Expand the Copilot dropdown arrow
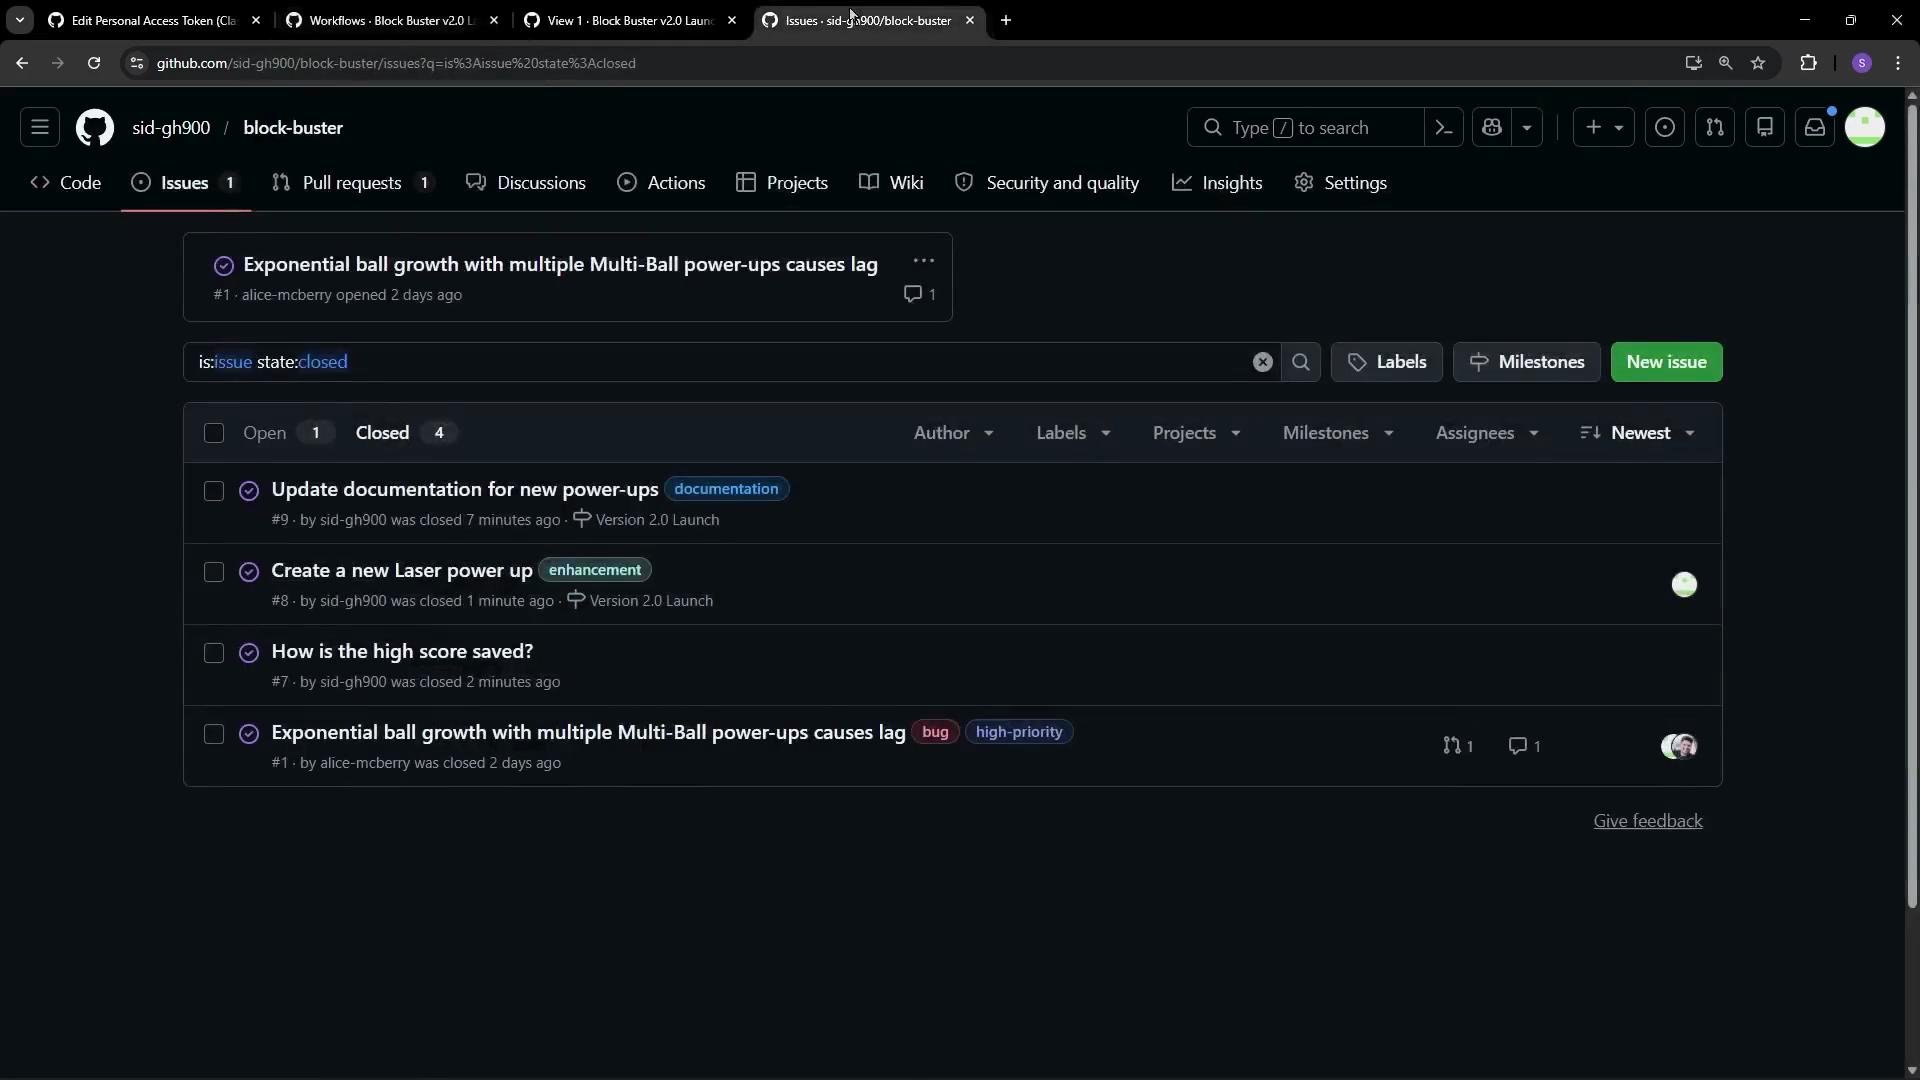The width and height of the screenshot is (1920, 1080). click(x=1527, y=128)
